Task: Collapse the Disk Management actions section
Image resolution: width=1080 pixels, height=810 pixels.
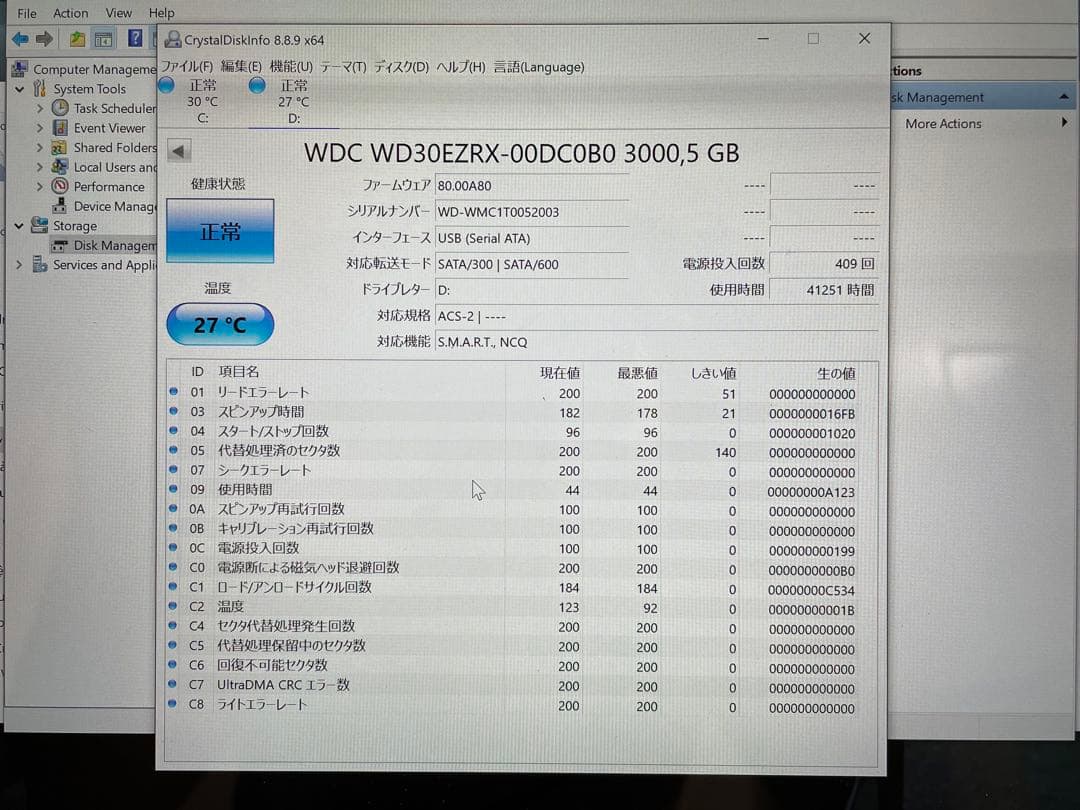Action: [1064, 97]
